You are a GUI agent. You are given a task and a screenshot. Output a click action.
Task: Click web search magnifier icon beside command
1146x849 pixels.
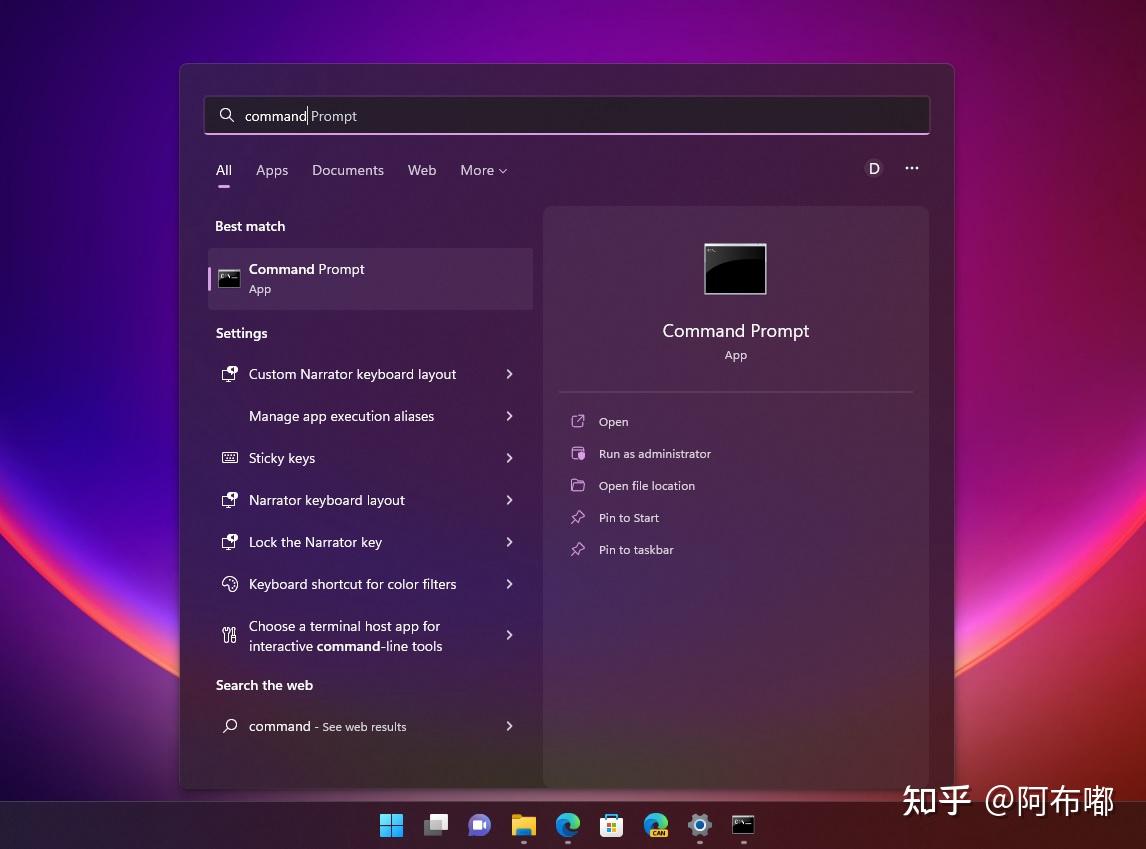229,726
